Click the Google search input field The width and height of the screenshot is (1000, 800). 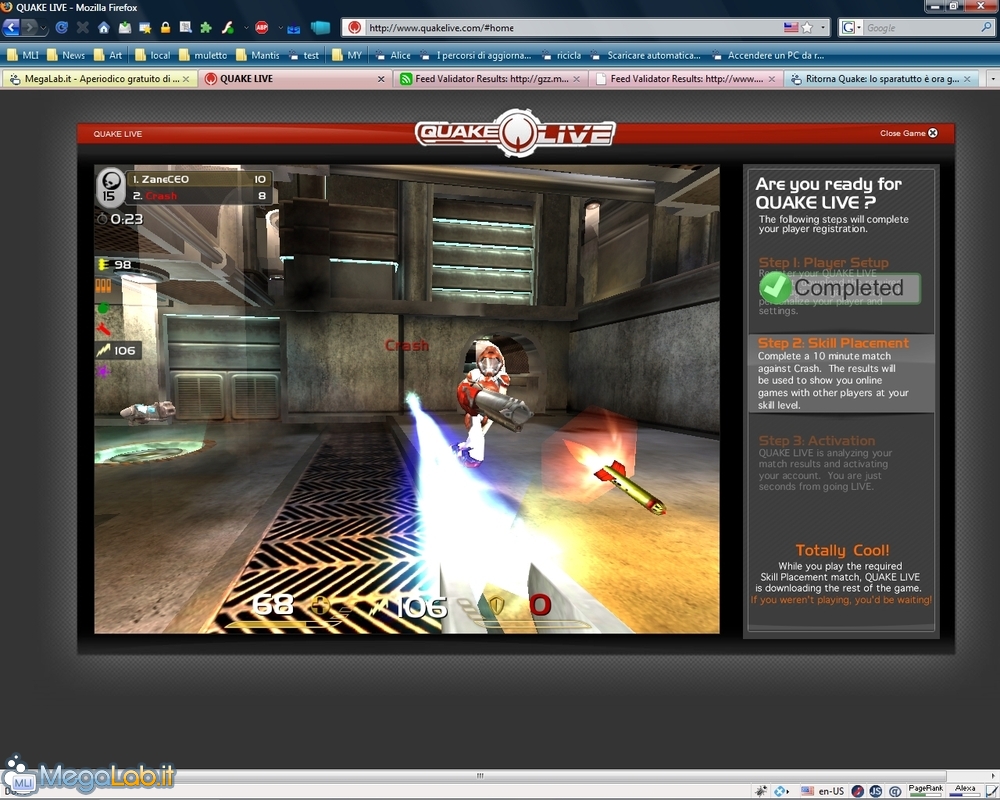point(922,27)
